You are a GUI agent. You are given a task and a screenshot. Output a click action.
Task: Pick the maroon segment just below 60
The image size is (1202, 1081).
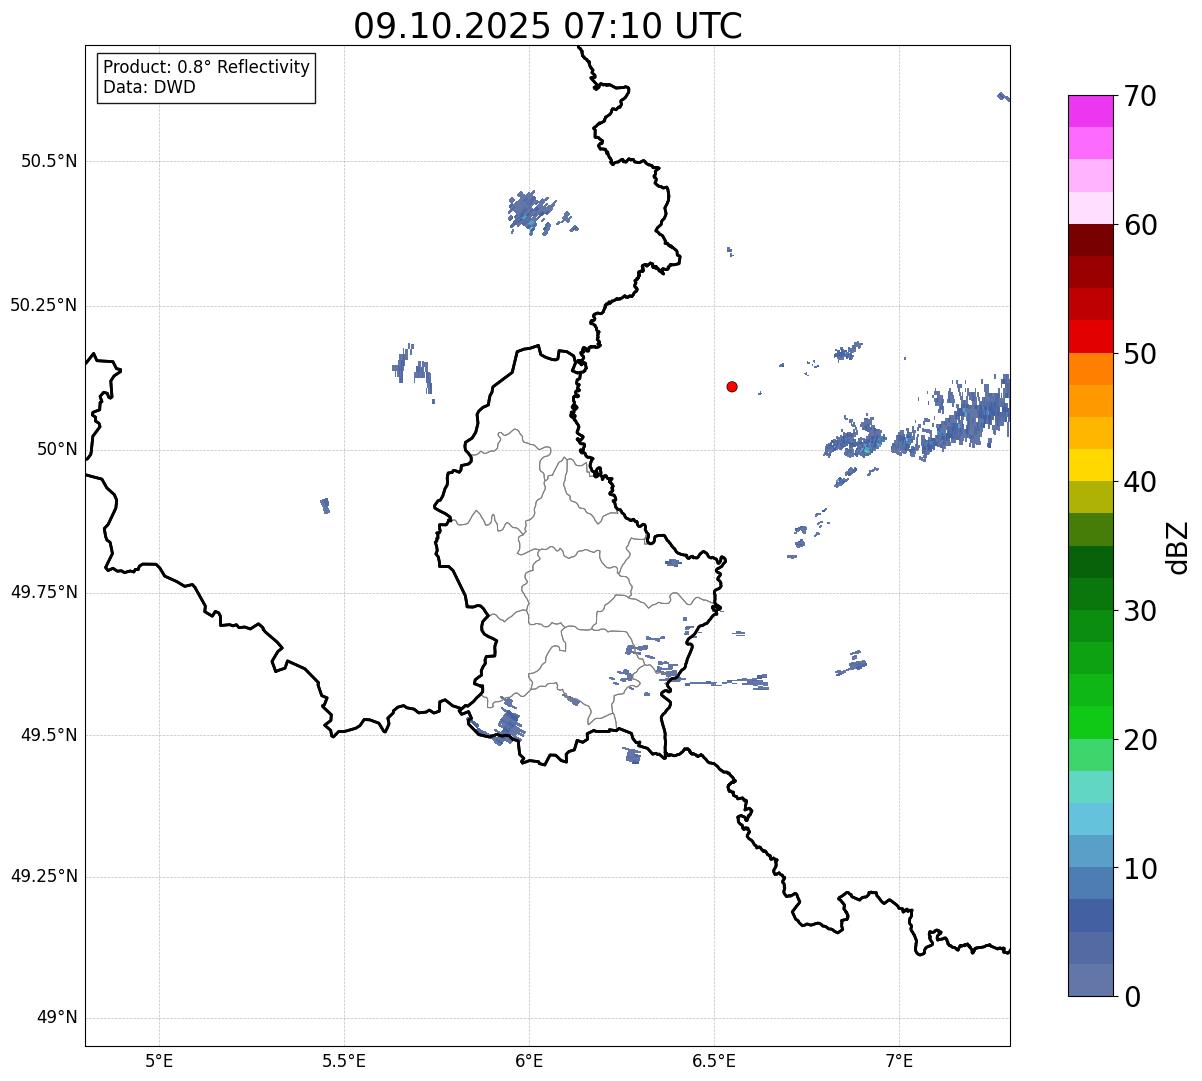click(1091, 240)
